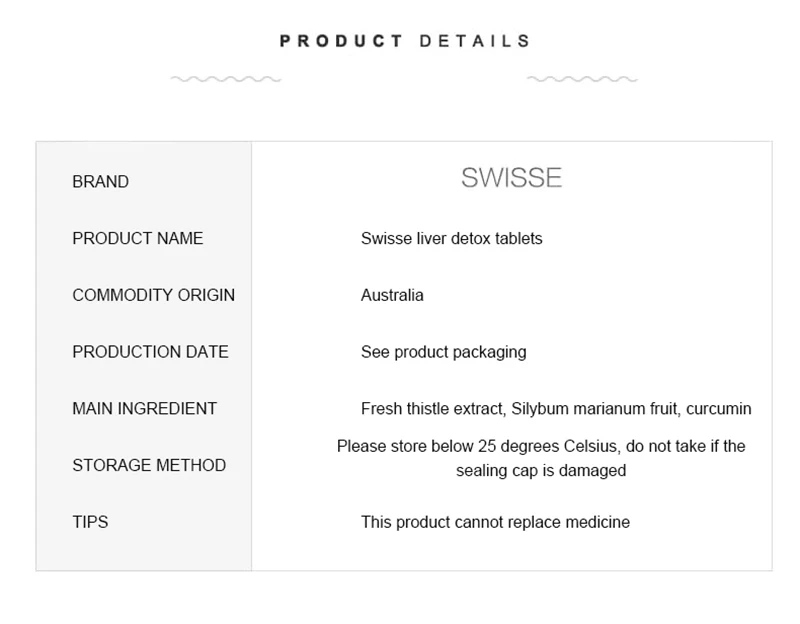The height and width of the screenshot is (624, 800).
Task: Select the STORAGE METHOD label
Action: 149,465
